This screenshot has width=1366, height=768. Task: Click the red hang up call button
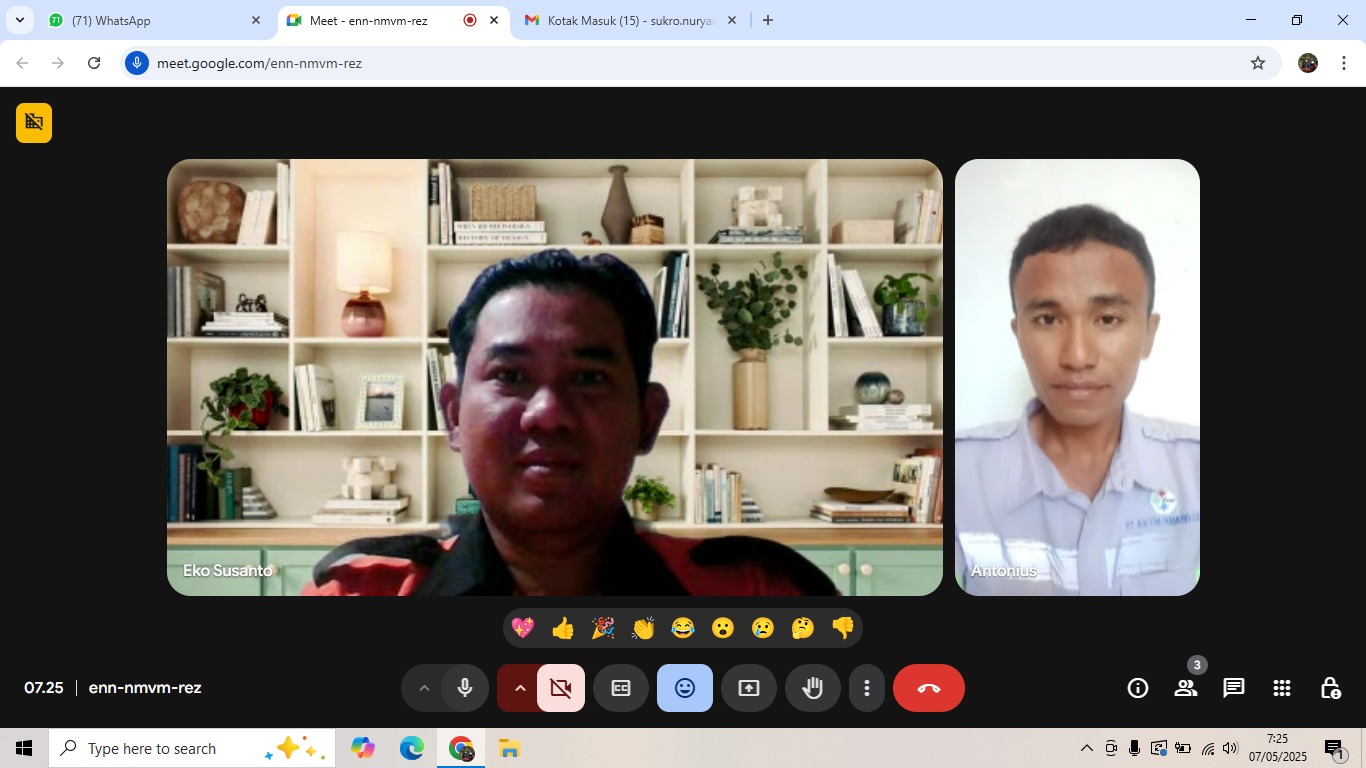[928, 688]
